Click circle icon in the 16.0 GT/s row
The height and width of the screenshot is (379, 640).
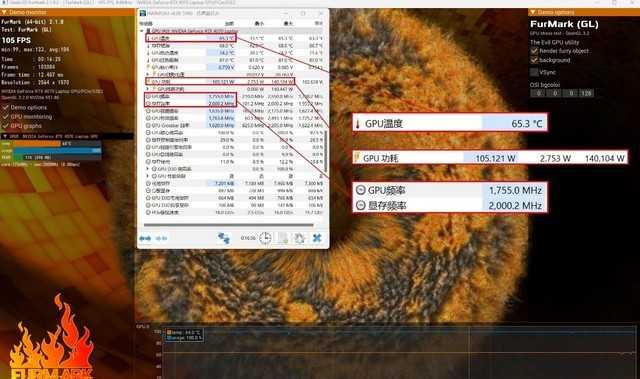(x=148, y=213)
